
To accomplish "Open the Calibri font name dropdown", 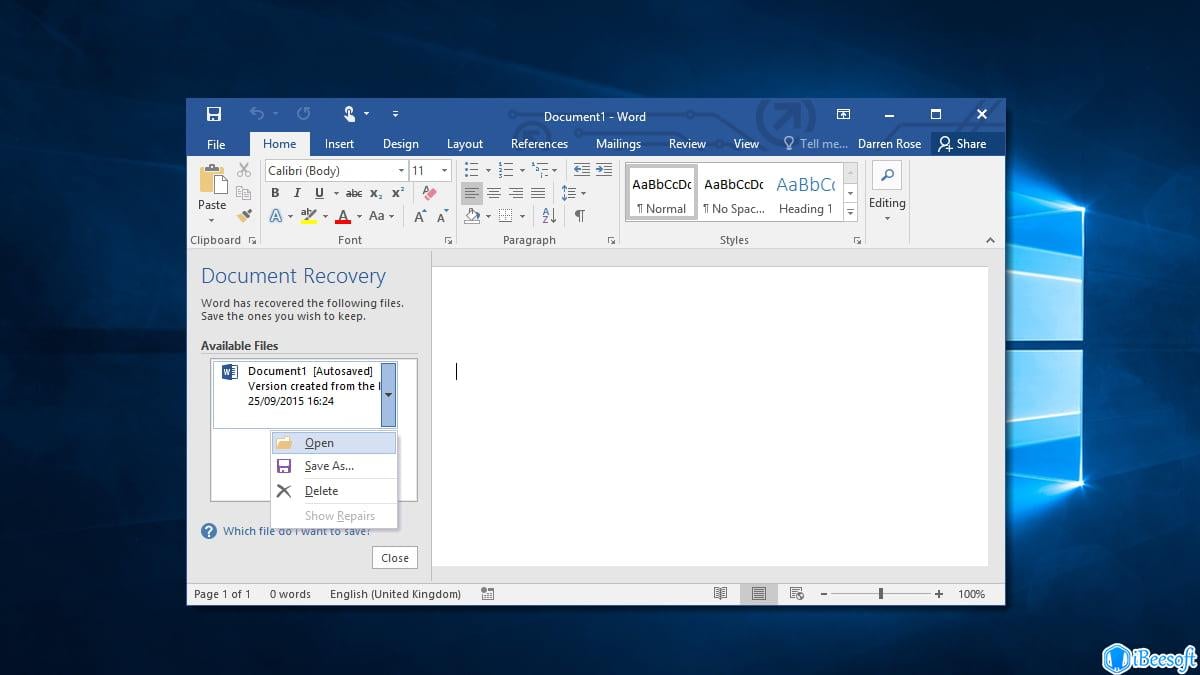I will click(x=401, y=171).
